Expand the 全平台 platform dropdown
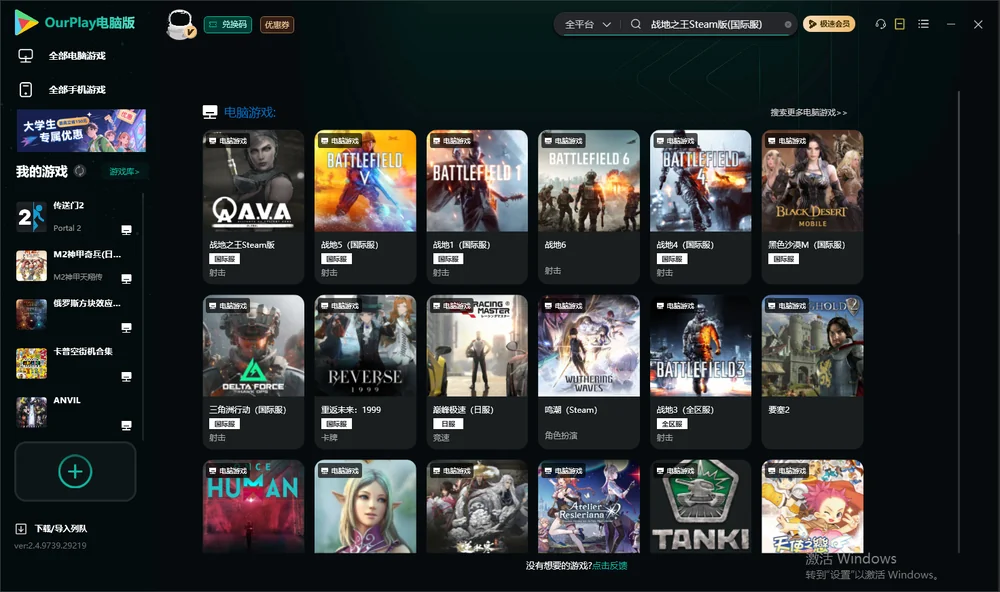 point(587,24)
